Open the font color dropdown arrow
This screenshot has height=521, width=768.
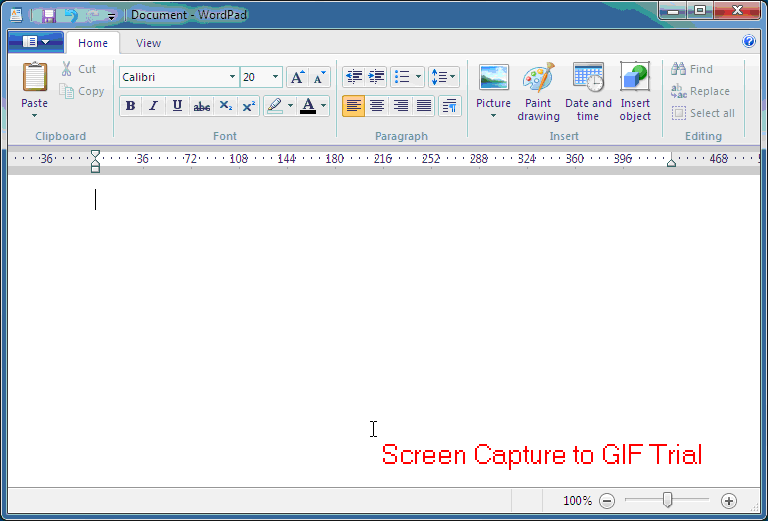(323, 106)
